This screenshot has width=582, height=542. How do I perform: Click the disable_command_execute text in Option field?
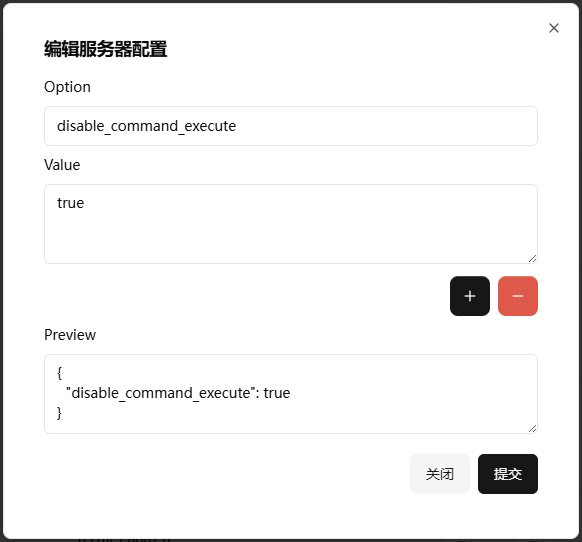coord(146,126)
